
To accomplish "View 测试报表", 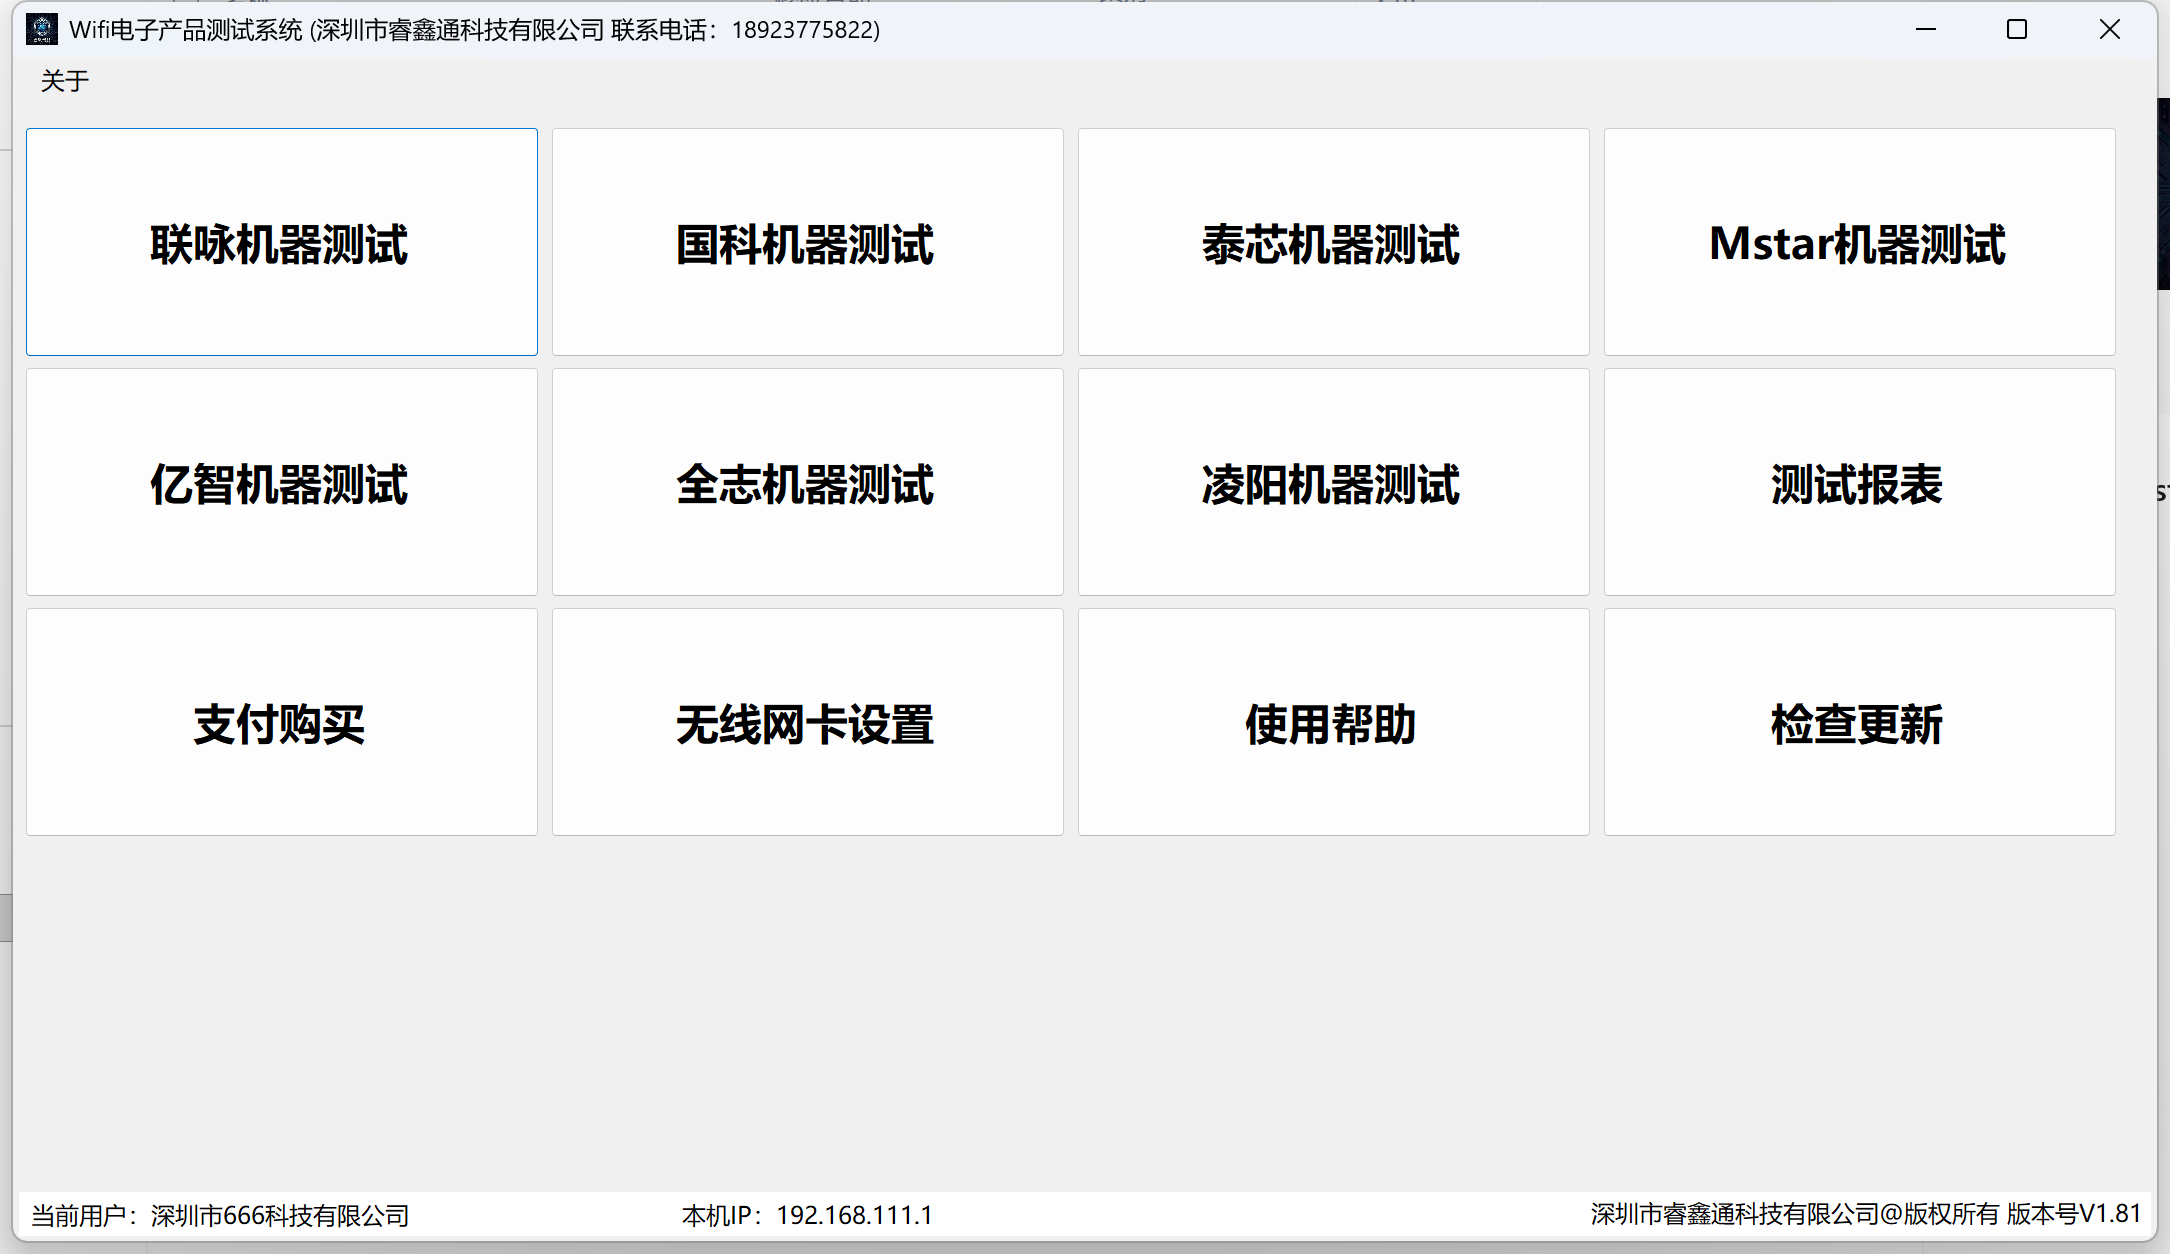I will pyautogui.click(x=1860, y=482).
